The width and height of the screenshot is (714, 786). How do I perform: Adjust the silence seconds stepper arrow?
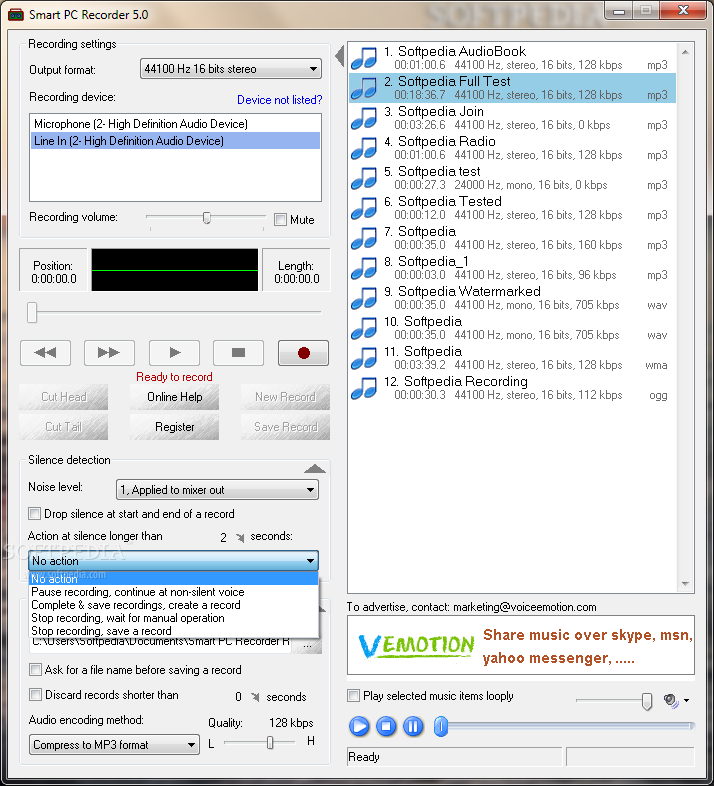pyautogui.click(x=240, y=538)
